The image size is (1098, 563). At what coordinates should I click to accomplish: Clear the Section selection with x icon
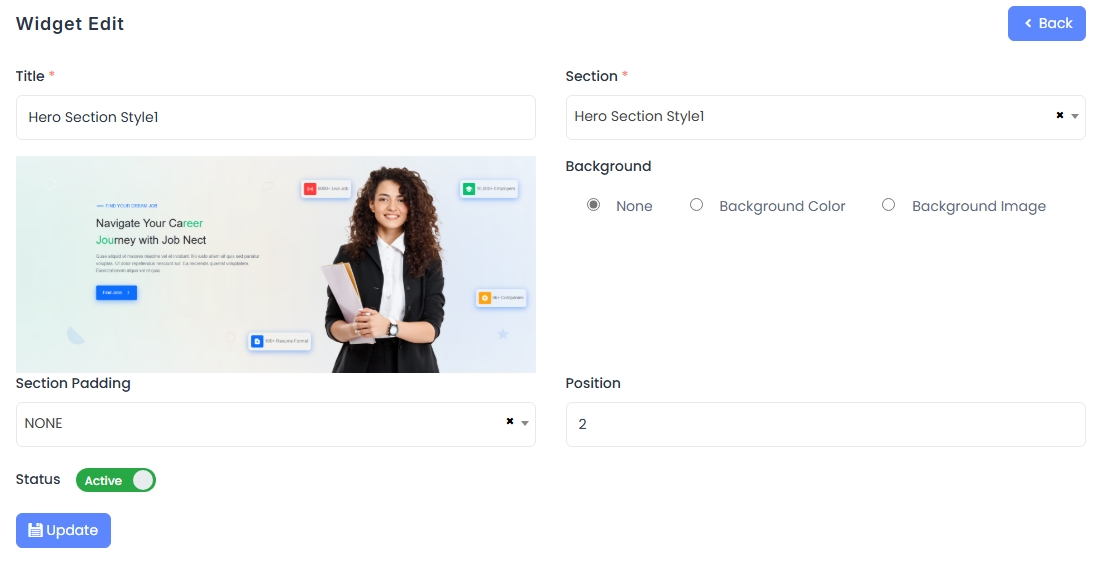point(1059,115)
